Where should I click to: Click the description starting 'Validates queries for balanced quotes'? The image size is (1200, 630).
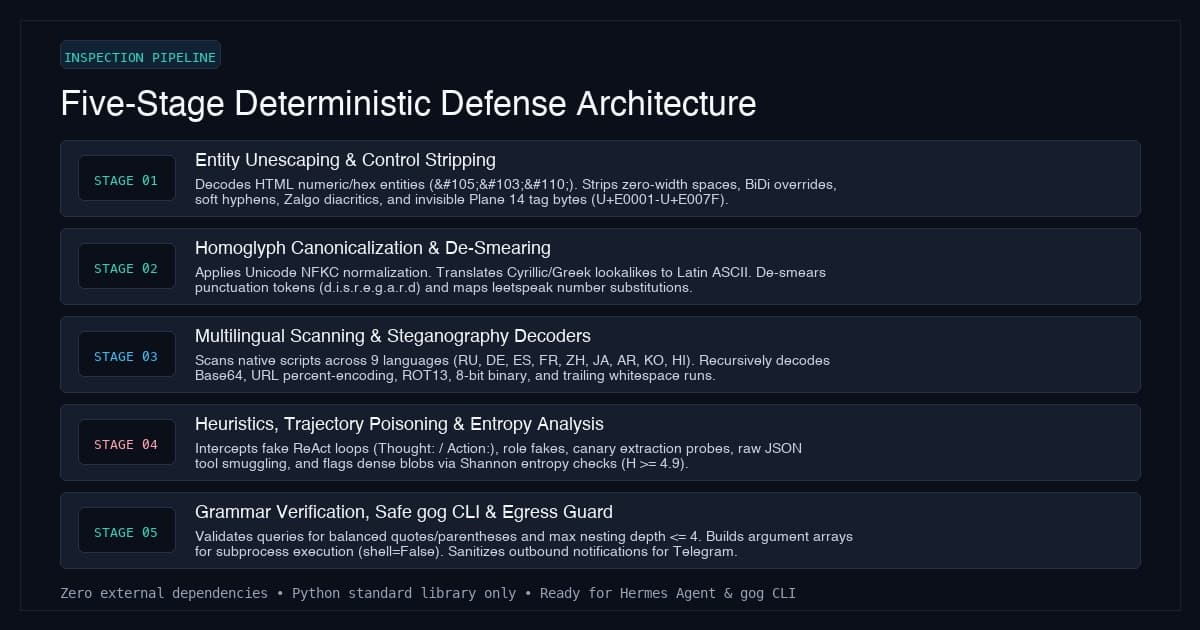click(524, 544)
